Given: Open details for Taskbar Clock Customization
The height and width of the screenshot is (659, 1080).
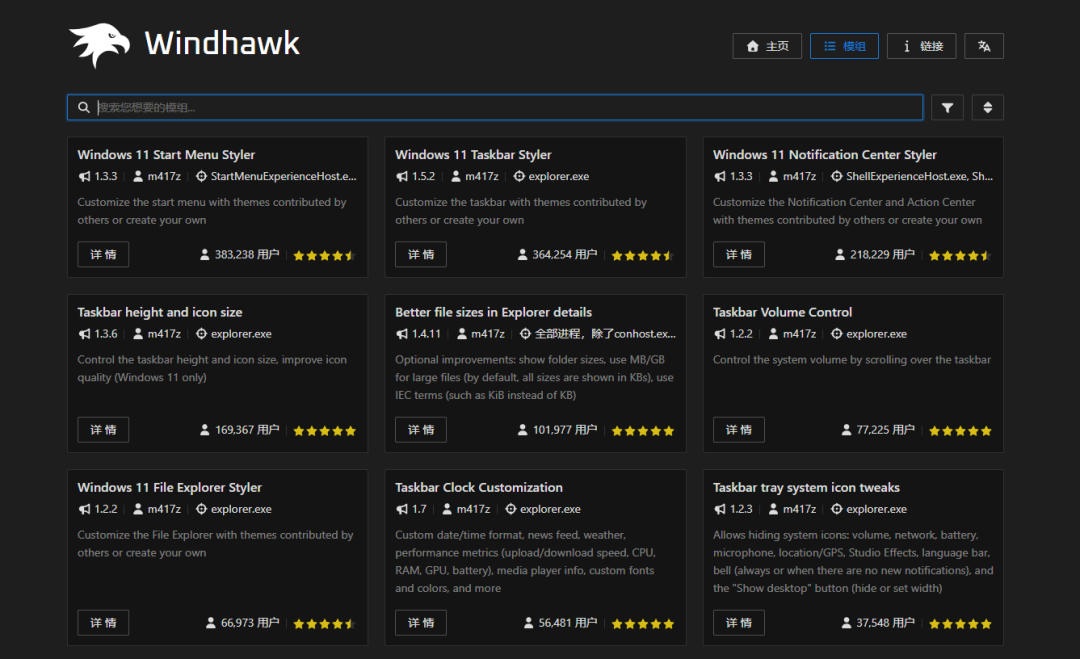Looking at the screenshot, I should [421, 623].
